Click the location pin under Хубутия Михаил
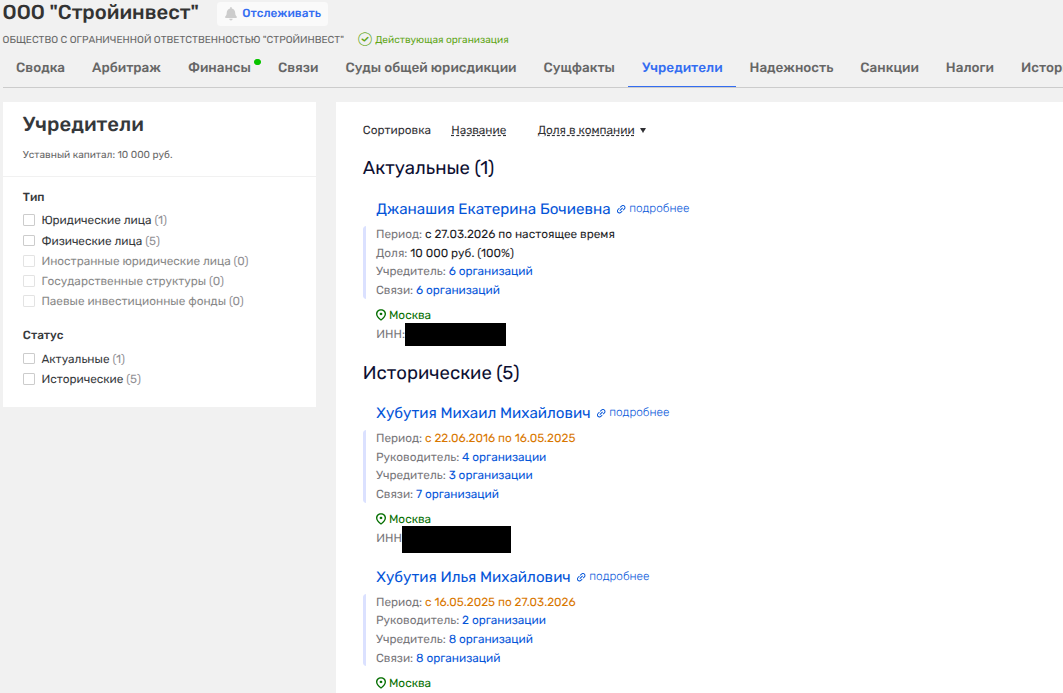 [381, 519]
